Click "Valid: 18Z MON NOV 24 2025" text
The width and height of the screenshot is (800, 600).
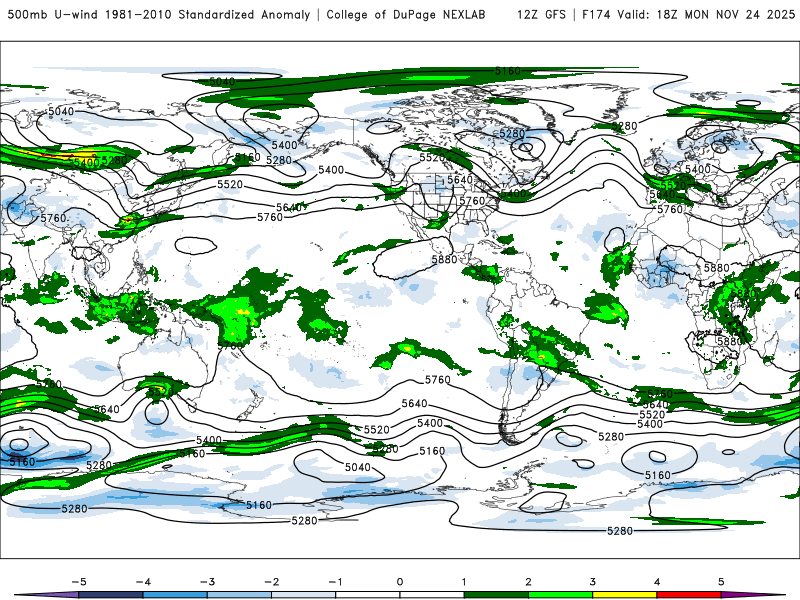point(706,14)
